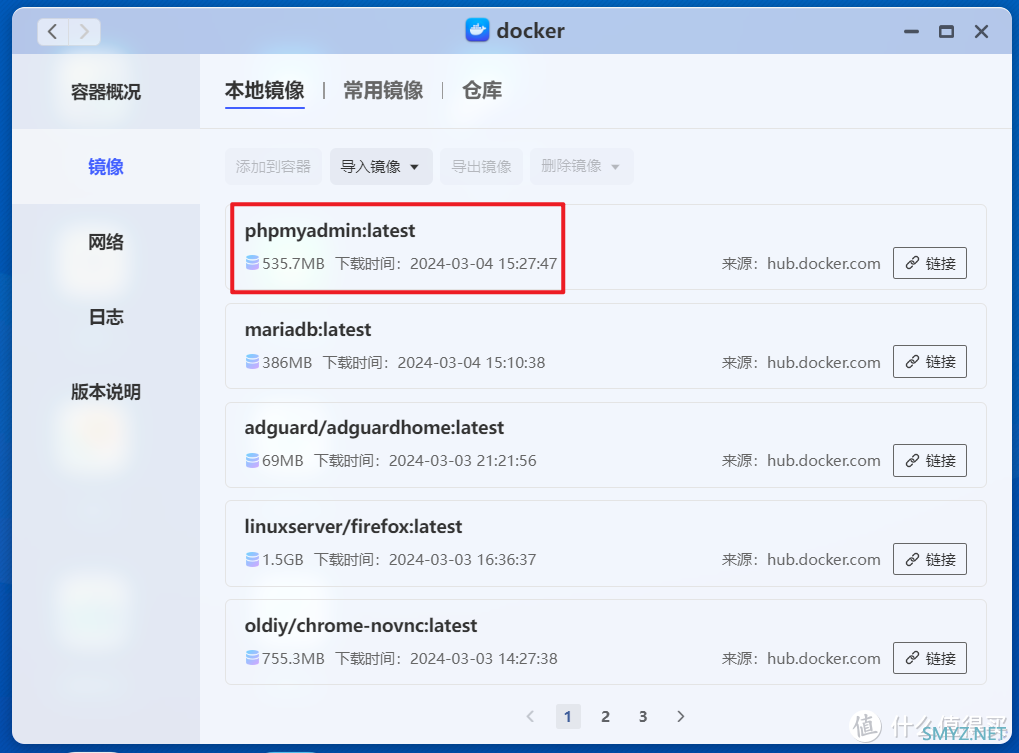The width and height of the screenshot is (1019, 753).
Task: Click the docker whale app icon
Action: (477, 30)
